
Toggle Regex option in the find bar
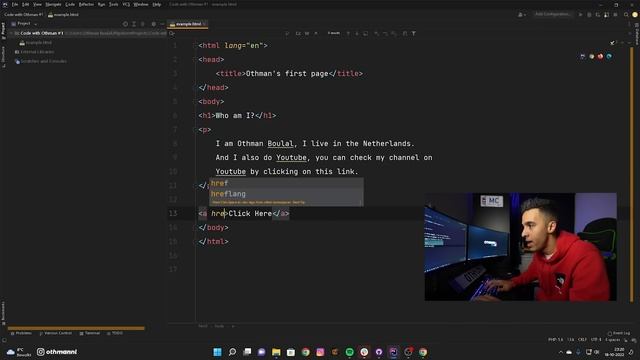coord(316,33)
